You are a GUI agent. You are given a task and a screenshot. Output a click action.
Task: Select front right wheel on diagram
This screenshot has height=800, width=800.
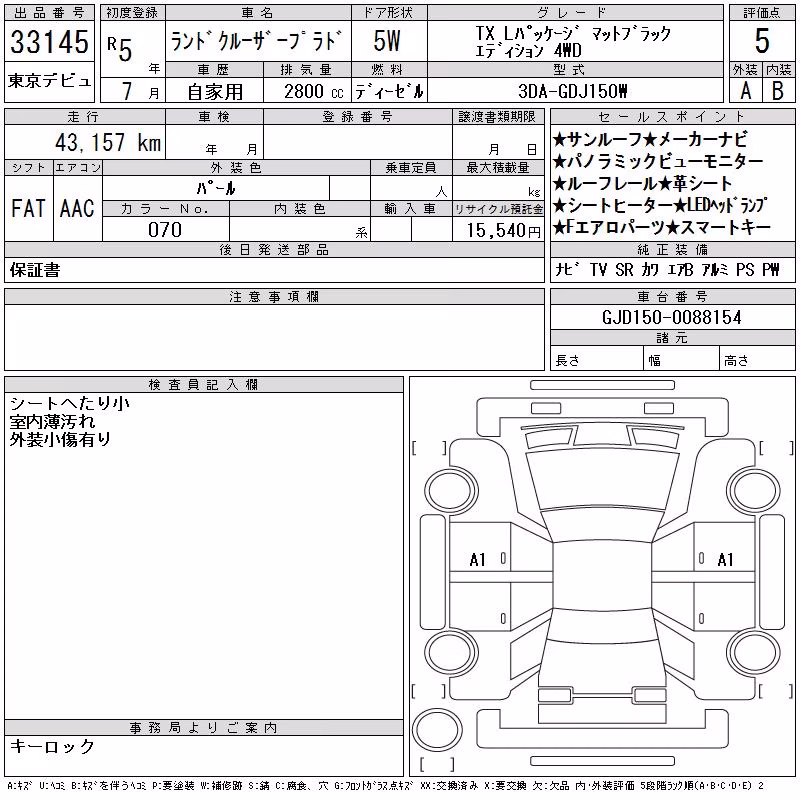[x=755, y=491]
